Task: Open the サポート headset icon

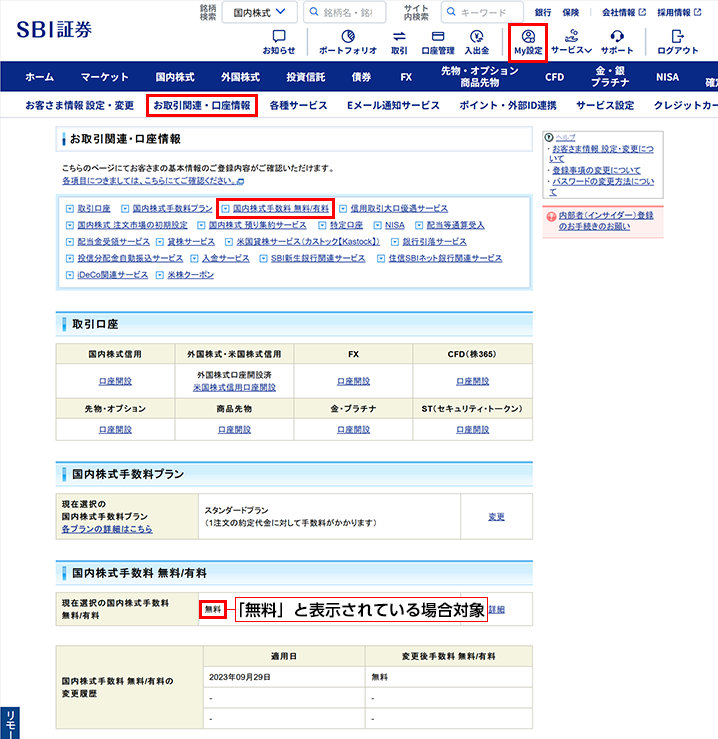Action: [x=617, y=42]
